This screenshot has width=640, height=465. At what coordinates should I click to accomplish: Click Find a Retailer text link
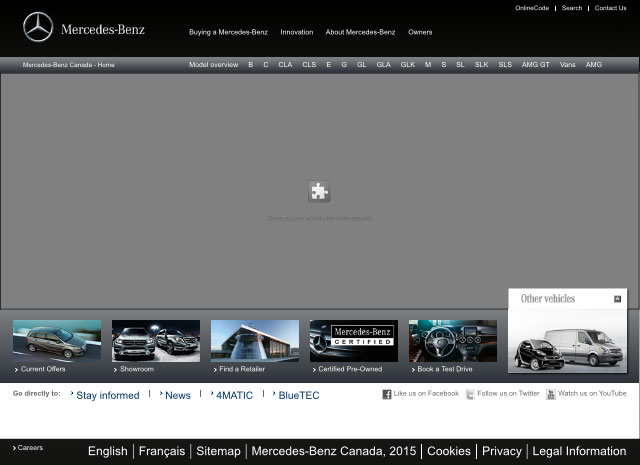[x=242, y=369]
